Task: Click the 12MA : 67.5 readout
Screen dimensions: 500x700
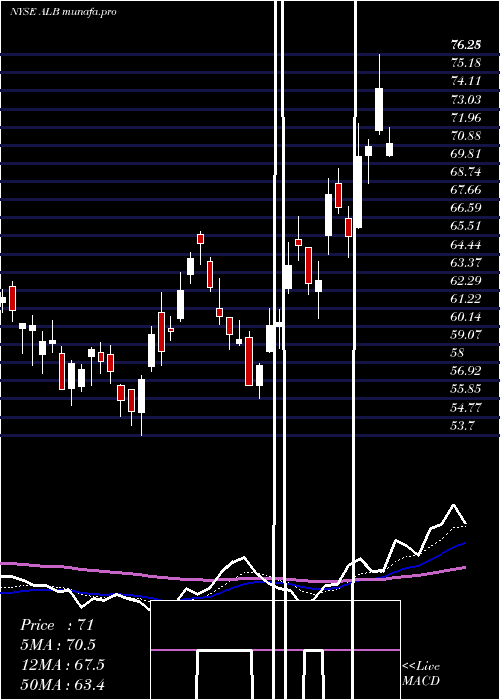Action: (x=62, y=665)
